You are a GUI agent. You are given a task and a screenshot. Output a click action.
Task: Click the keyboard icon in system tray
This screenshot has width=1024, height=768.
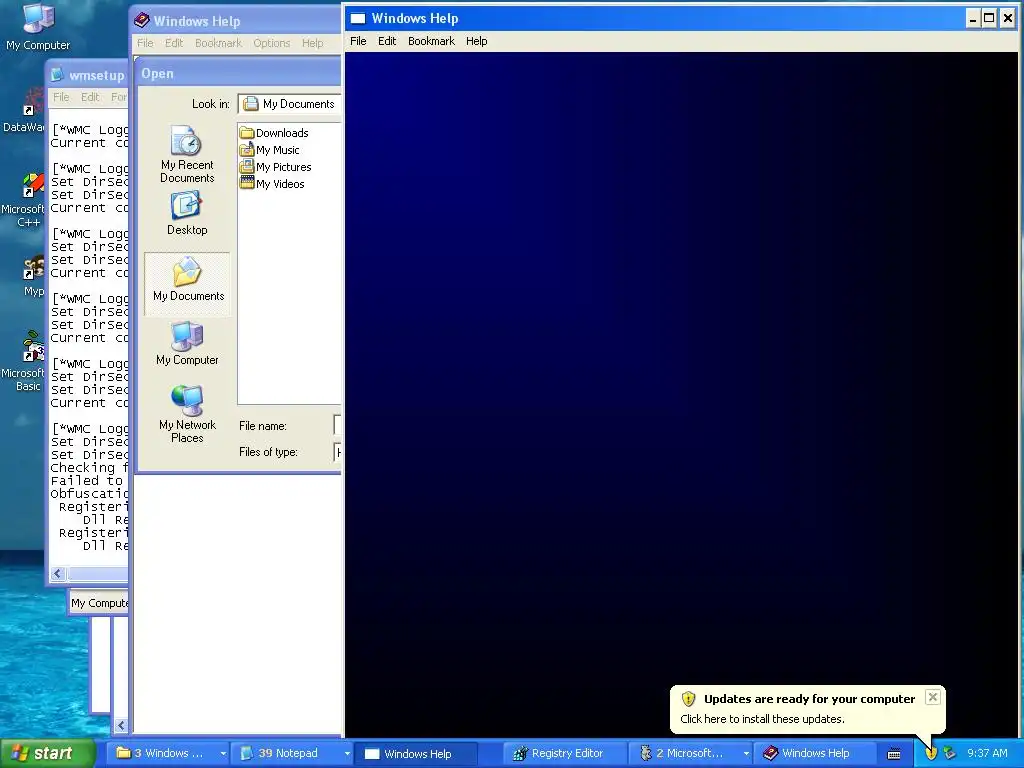pos(894,754)
